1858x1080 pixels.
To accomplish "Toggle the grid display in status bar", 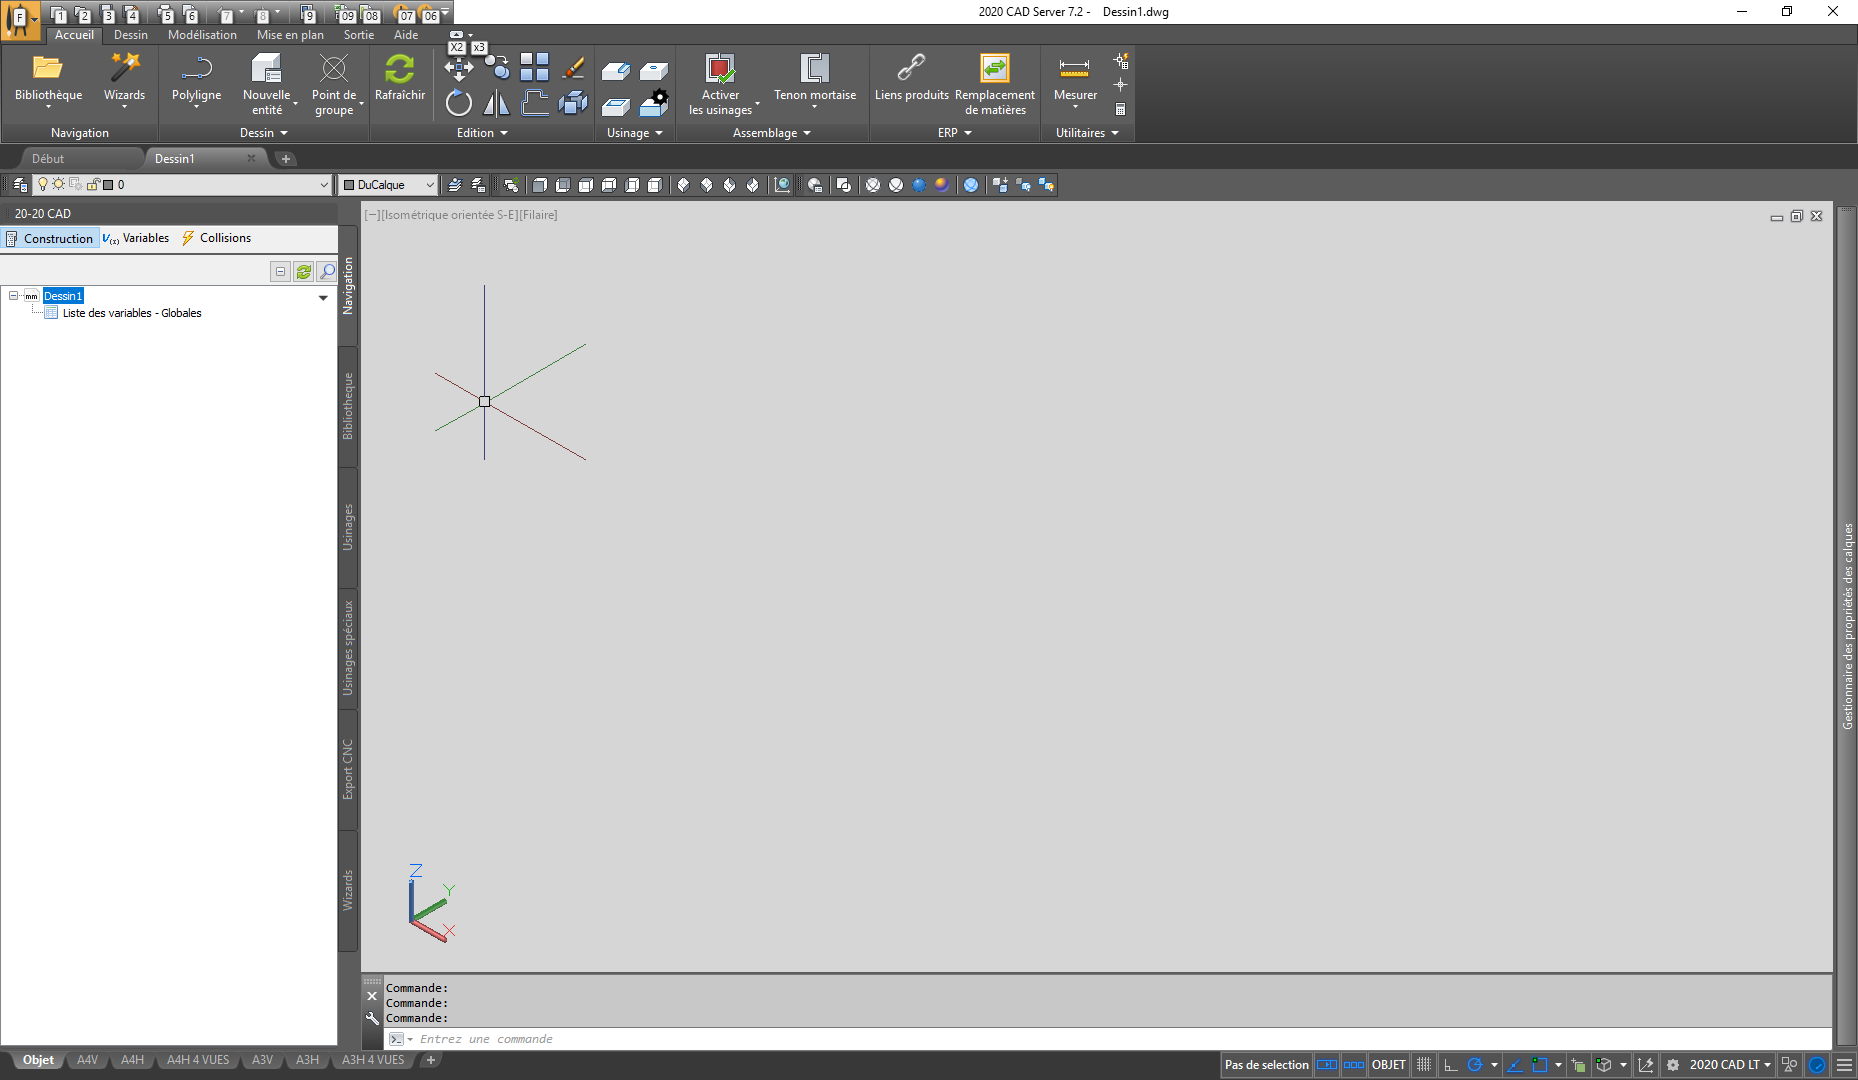I will coord(1424,1065).
